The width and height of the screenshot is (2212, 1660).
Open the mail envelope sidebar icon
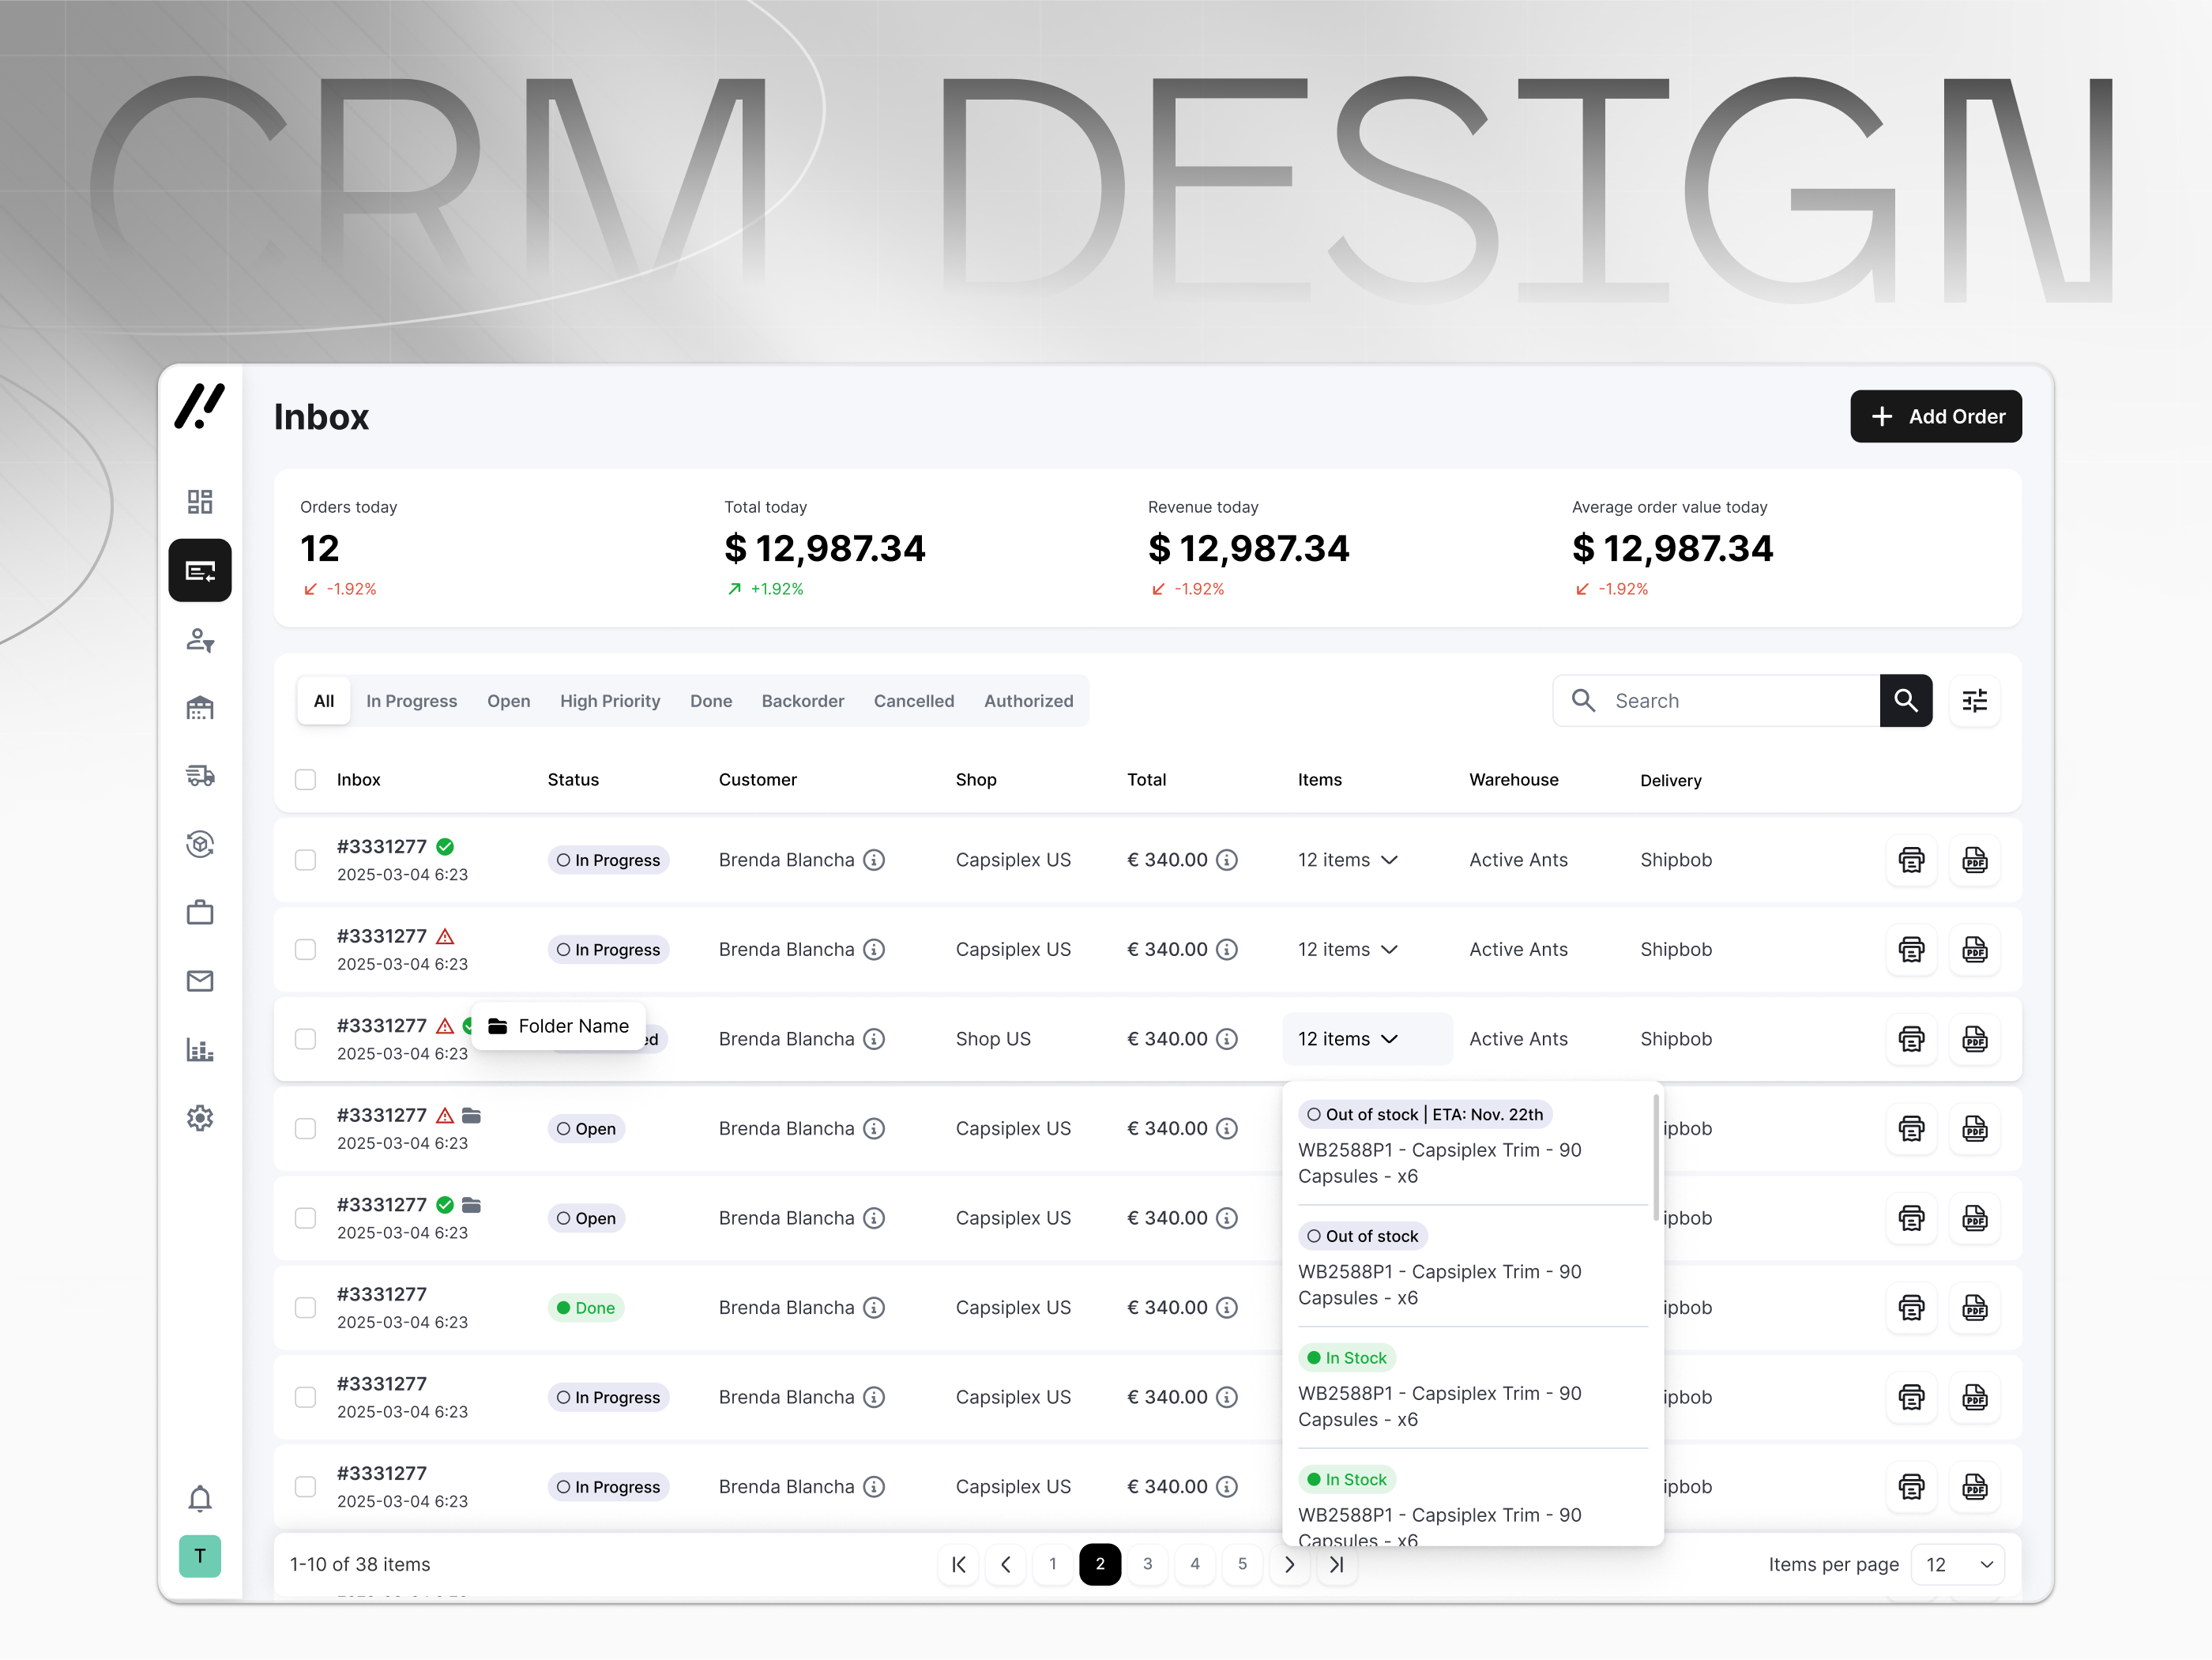(x=200, y=982)
